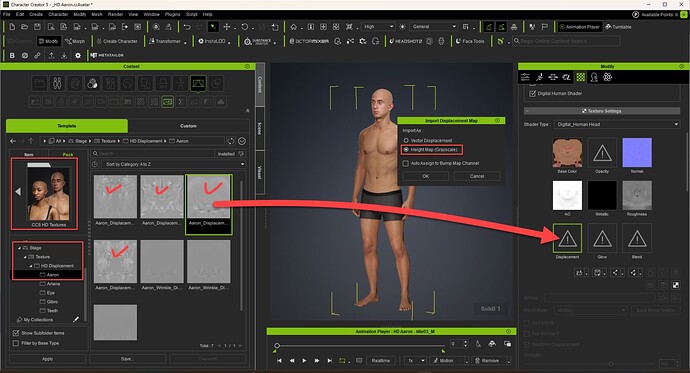Image resolution: width=690 pixels, height=373 pixels.
Task: Open project using the folder icon
Action: click(25, 27)
